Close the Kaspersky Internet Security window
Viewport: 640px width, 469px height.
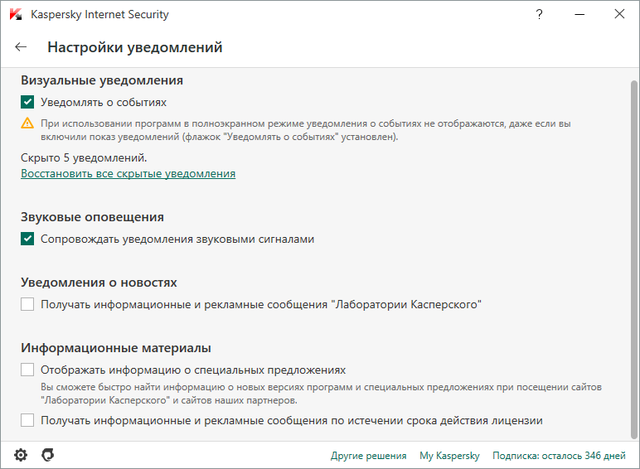click(620, 14)
